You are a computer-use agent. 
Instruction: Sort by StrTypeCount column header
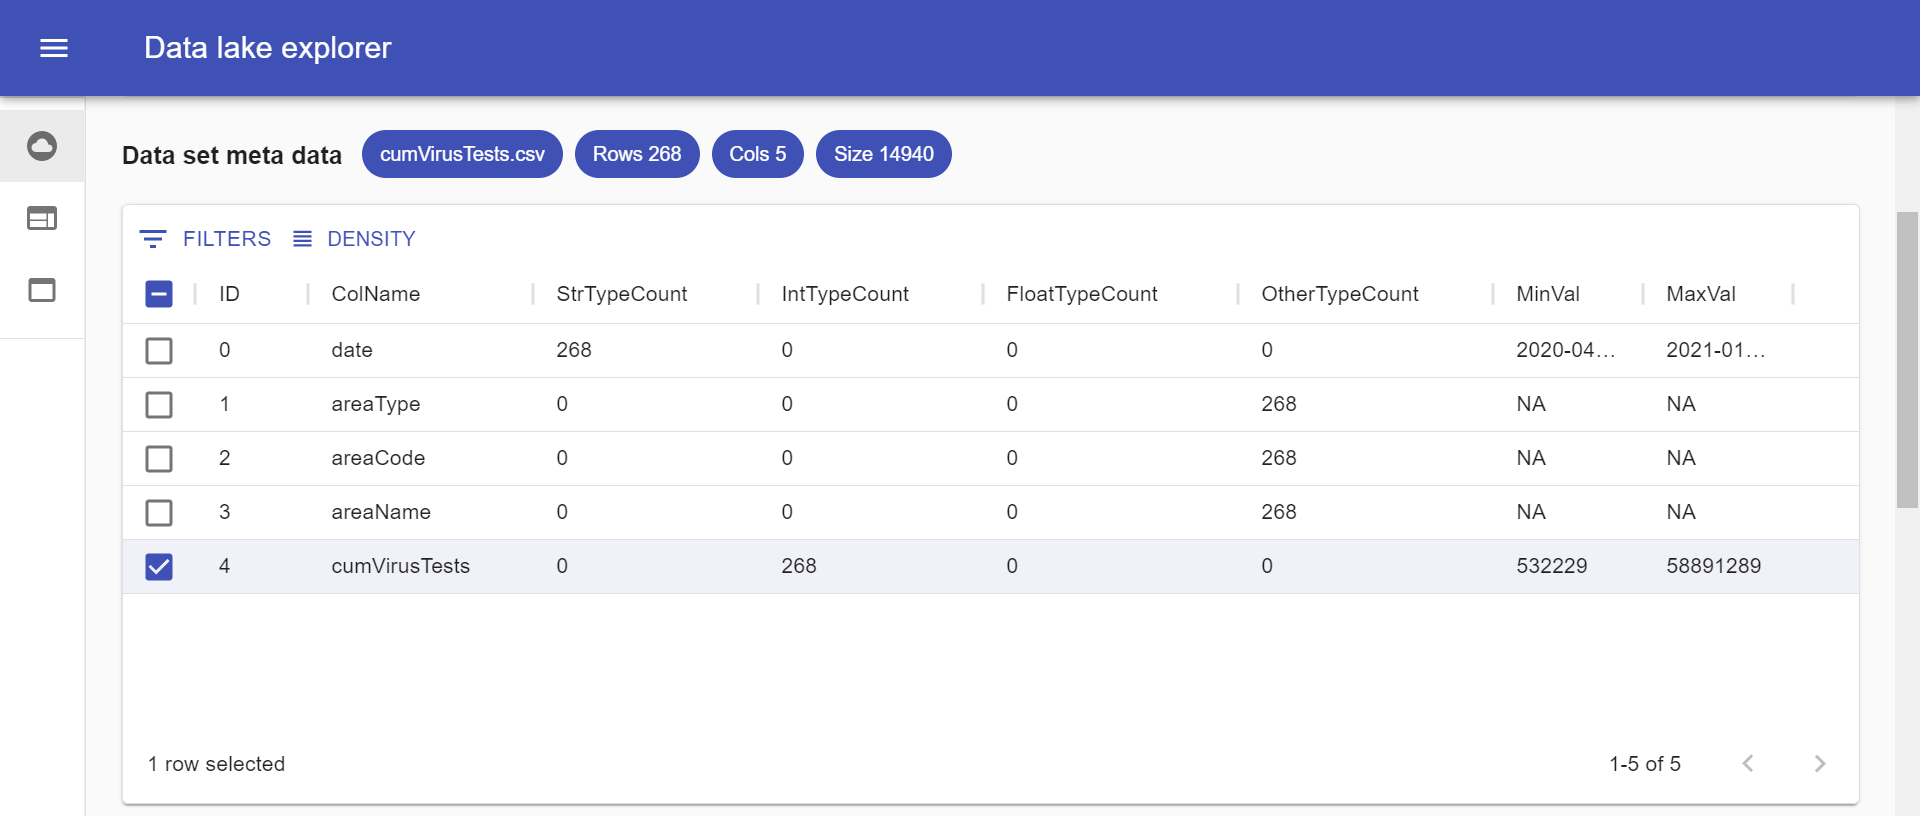click(x=622, y=294)
